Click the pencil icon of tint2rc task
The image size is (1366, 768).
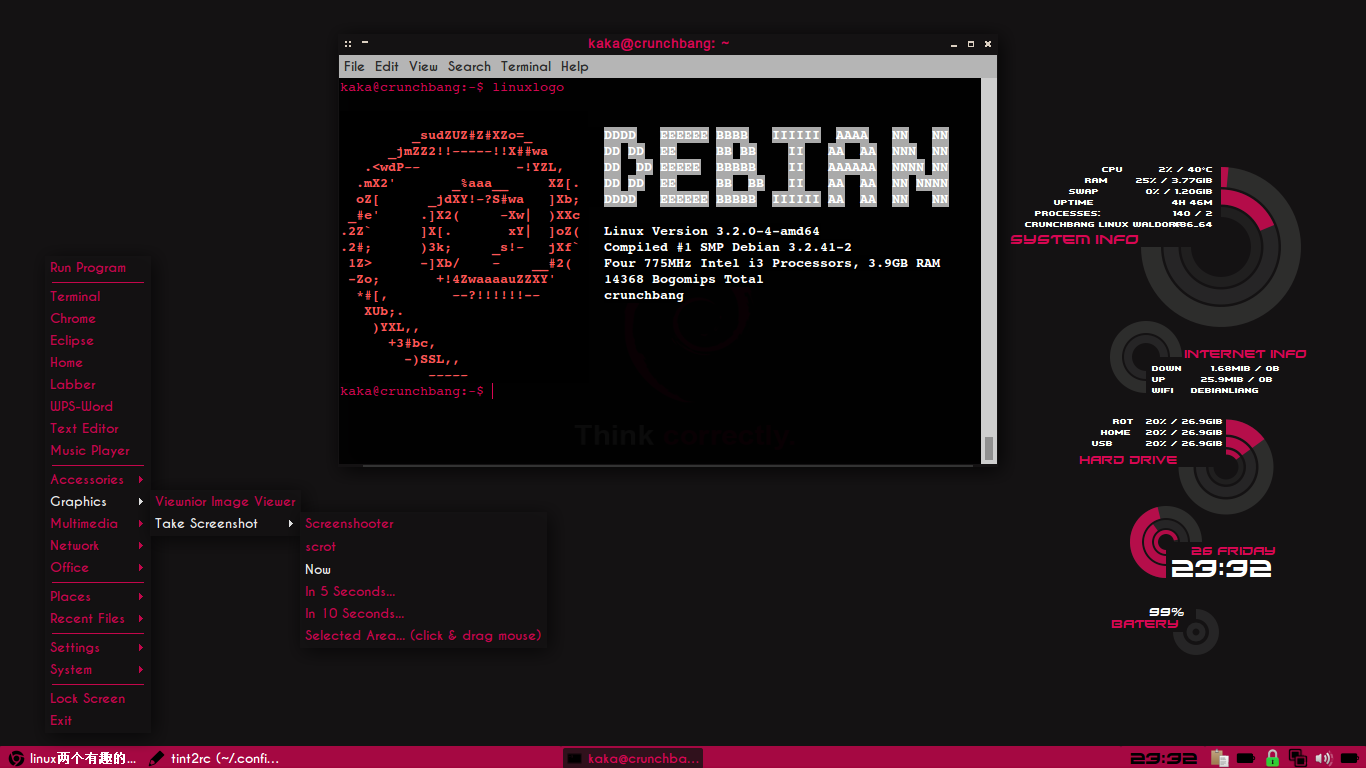[x=157, y=758]
